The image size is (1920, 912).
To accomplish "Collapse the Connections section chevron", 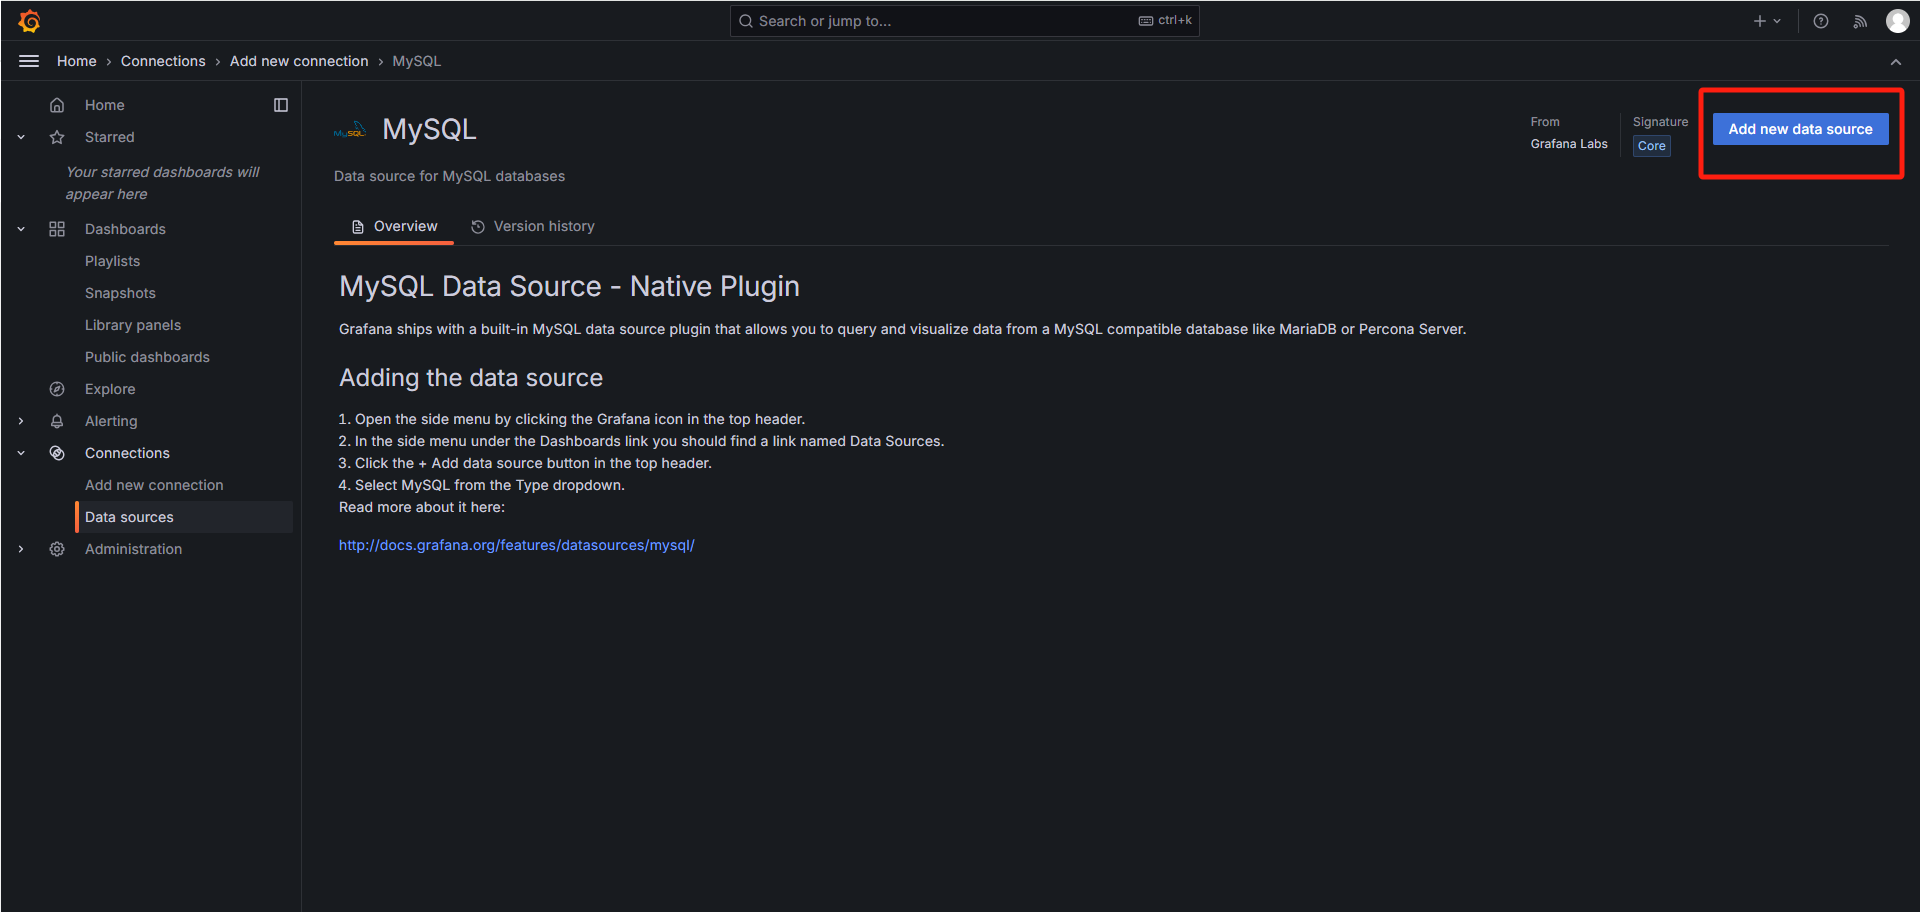I will pos(21,453).
